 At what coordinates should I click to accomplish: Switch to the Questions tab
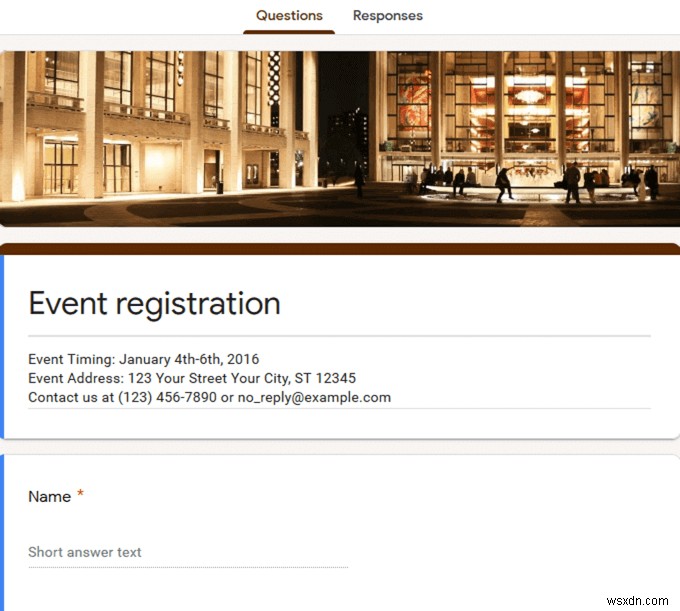289,16
